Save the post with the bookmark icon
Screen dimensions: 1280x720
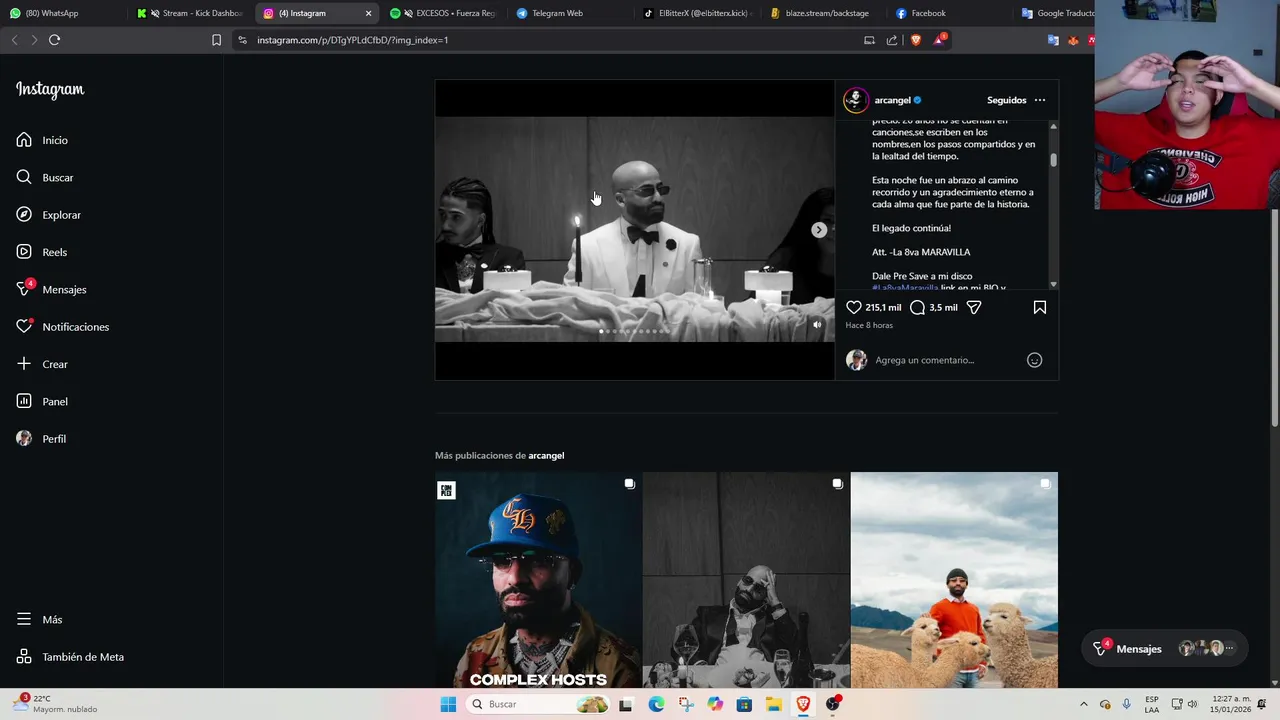pyautogui.click(x=1040, y=307)
